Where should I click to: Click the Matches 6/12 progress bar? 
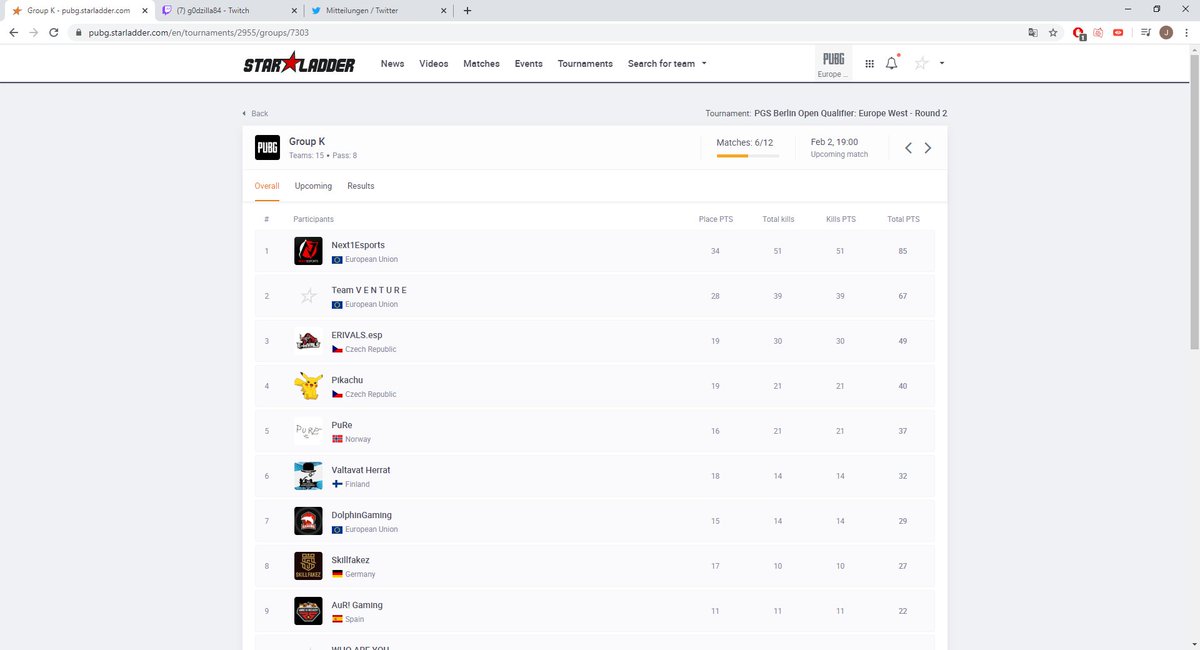click(x=746, y=155)
